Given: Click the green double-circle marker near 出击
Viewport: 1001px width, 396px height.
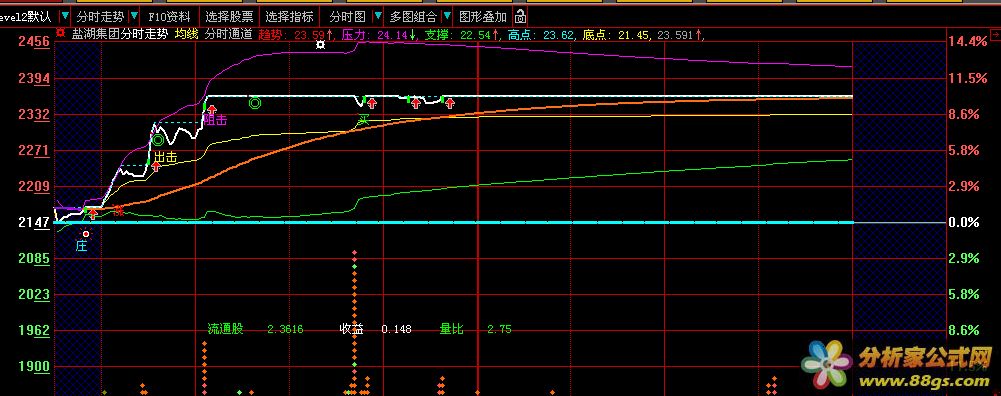Looking at the screenshot, I should [x=157, y=140].
